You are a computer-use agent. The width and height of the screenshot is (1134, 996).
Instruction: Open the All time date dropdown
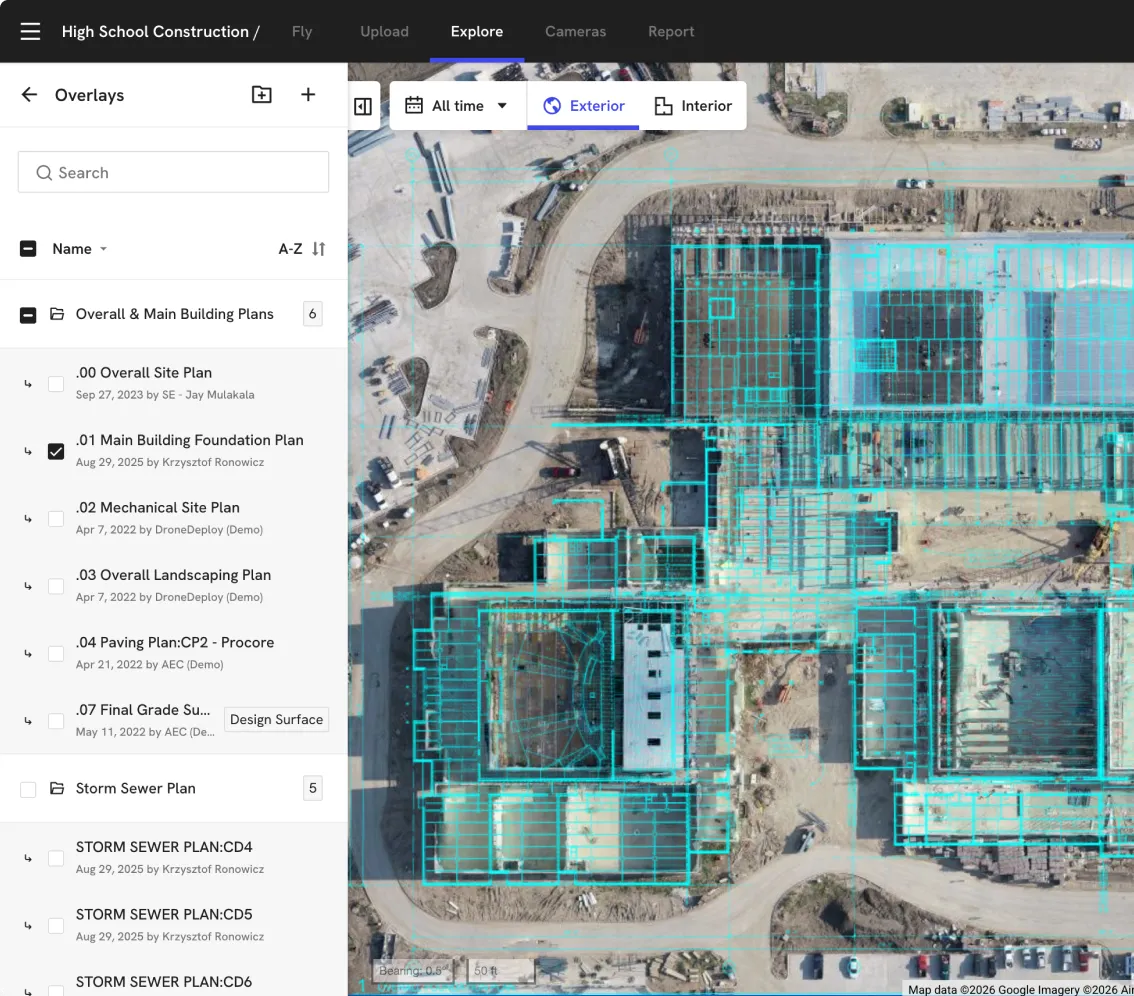(x=458, y=106)
